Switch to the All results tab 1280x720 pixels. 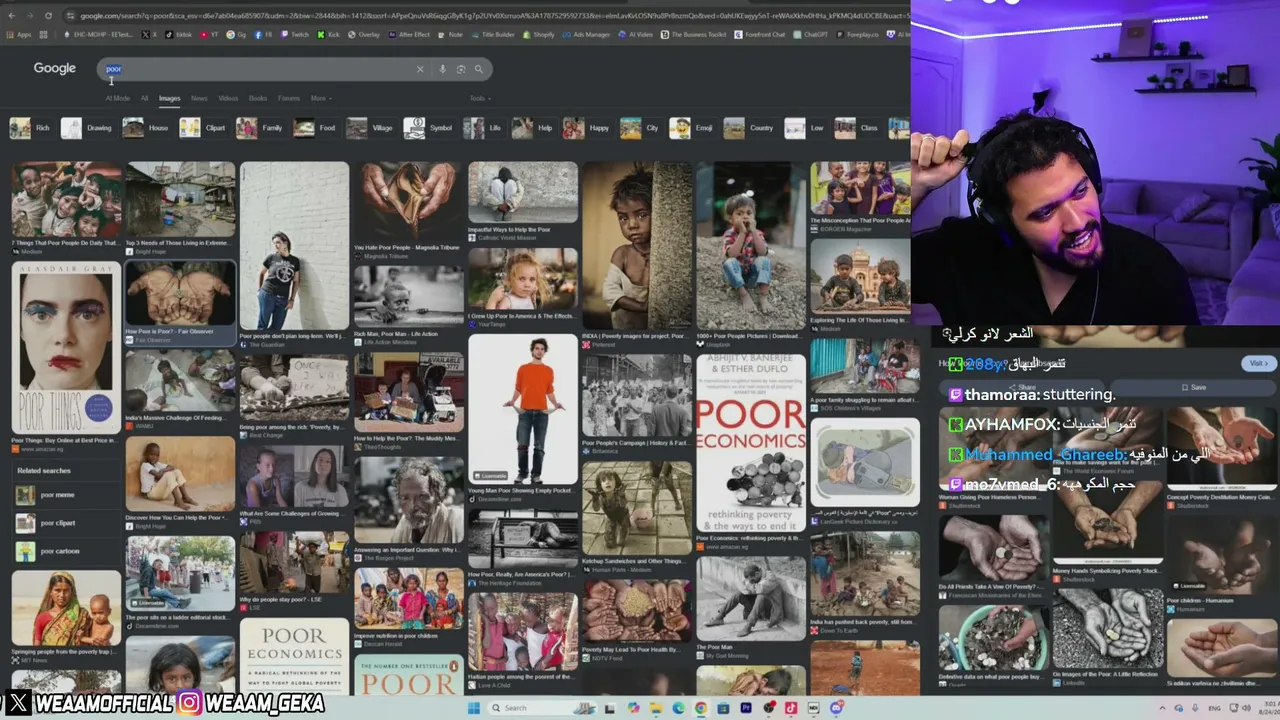pyautogui.click(x=144, y=98)
